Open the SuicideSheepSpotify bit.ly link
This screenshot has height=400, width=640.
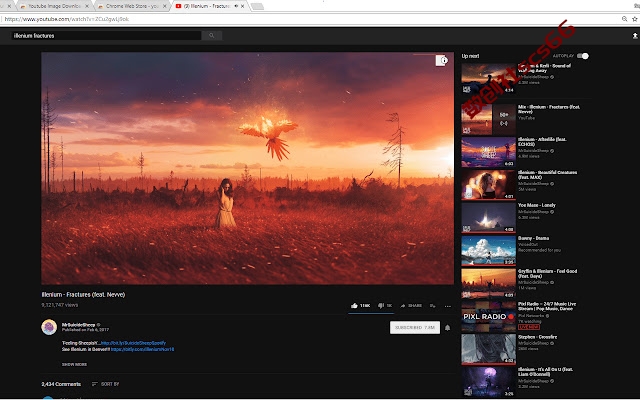click(x=133, y=343)
